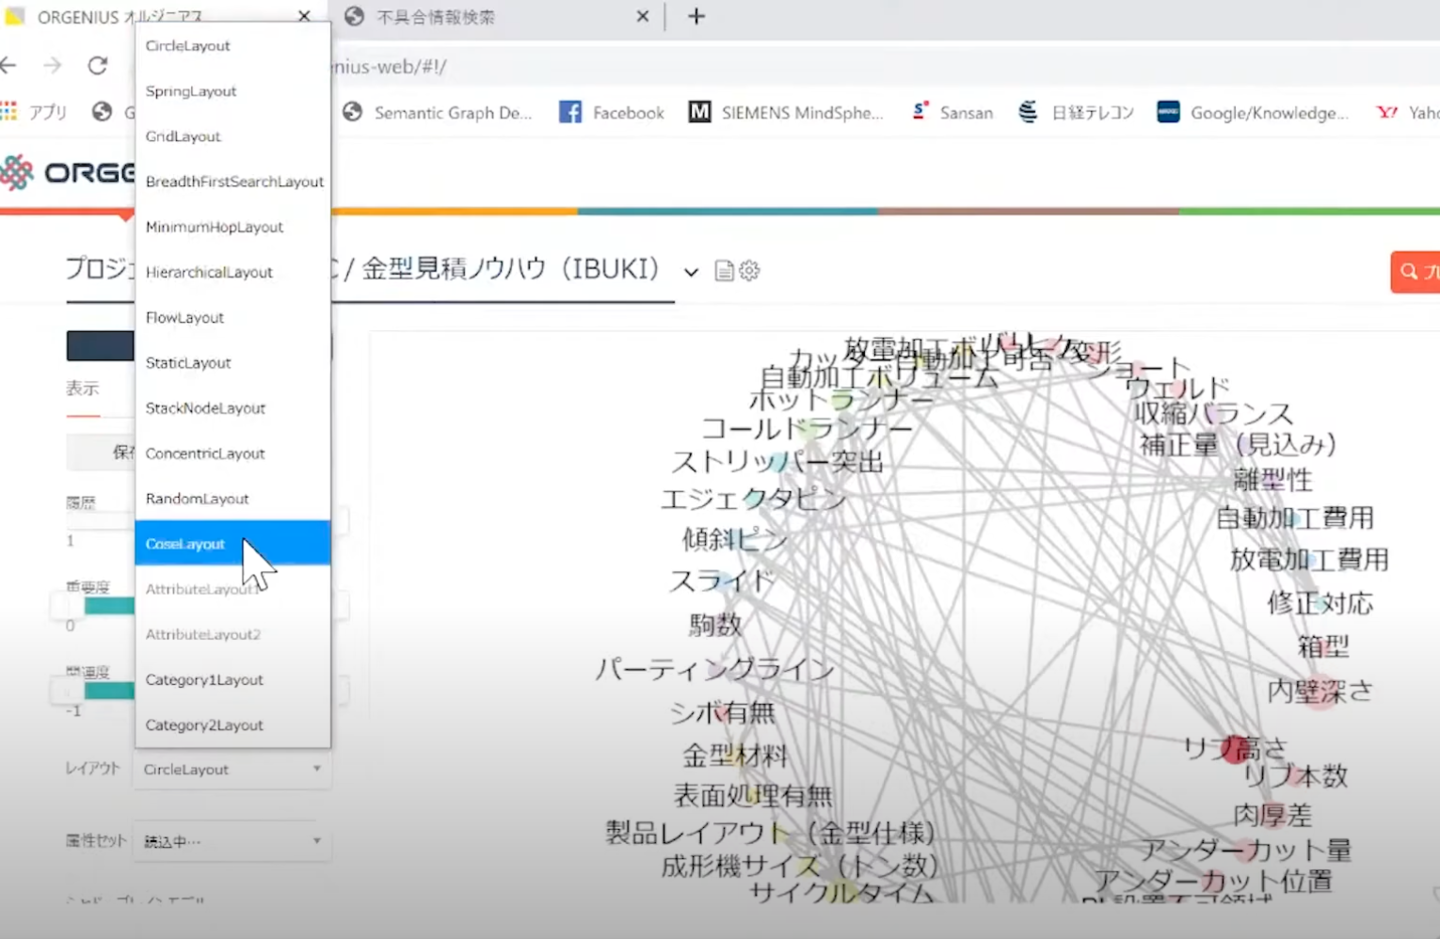Click the orange search button
The height and width of the screenshot is (939, 1440).
coord(1415,271)
